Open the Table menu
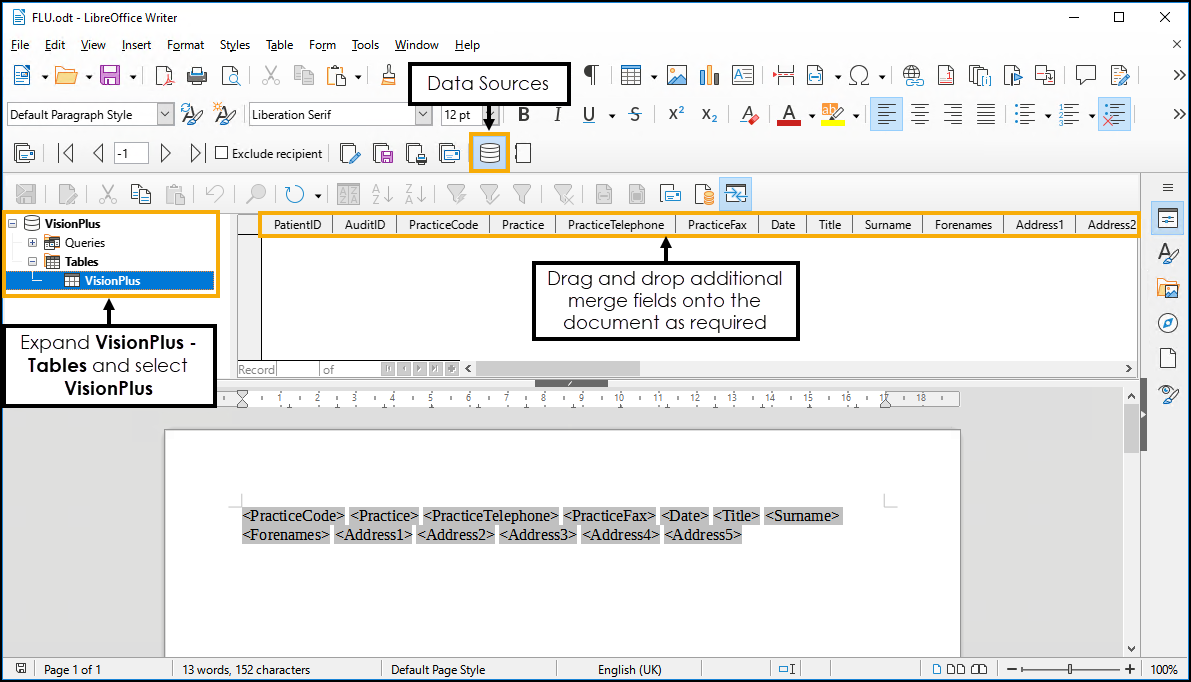This screenshot has width=1191, height=682. coord(280,45)
